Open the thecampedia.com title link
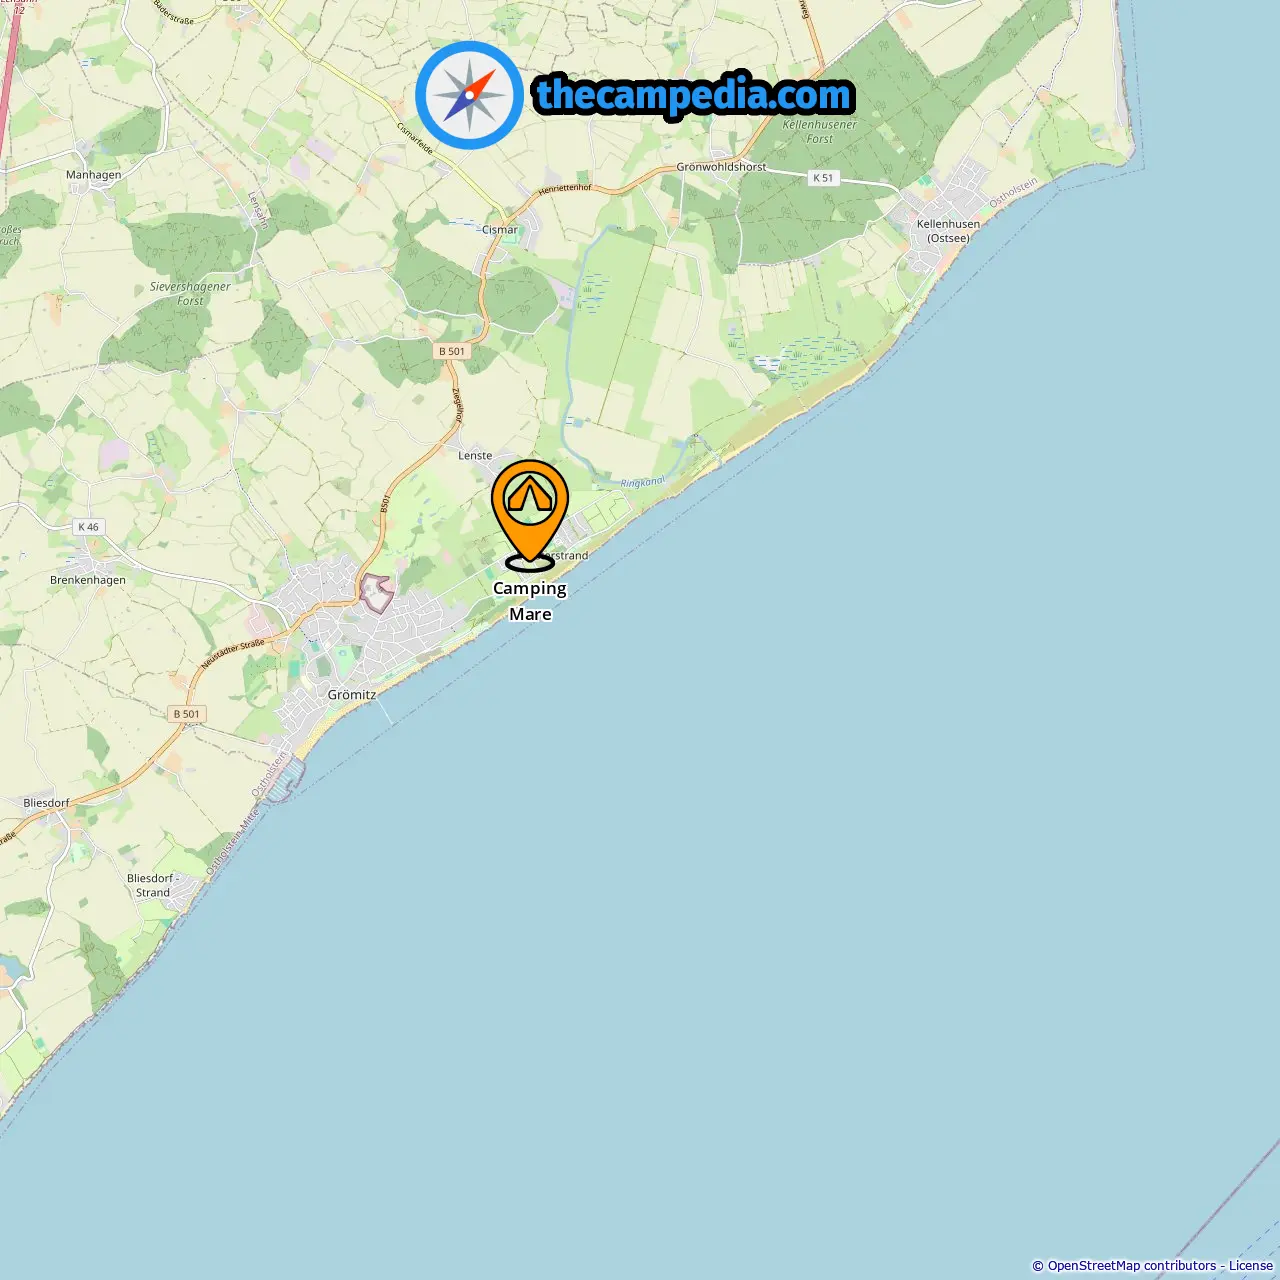 [694, 95]
